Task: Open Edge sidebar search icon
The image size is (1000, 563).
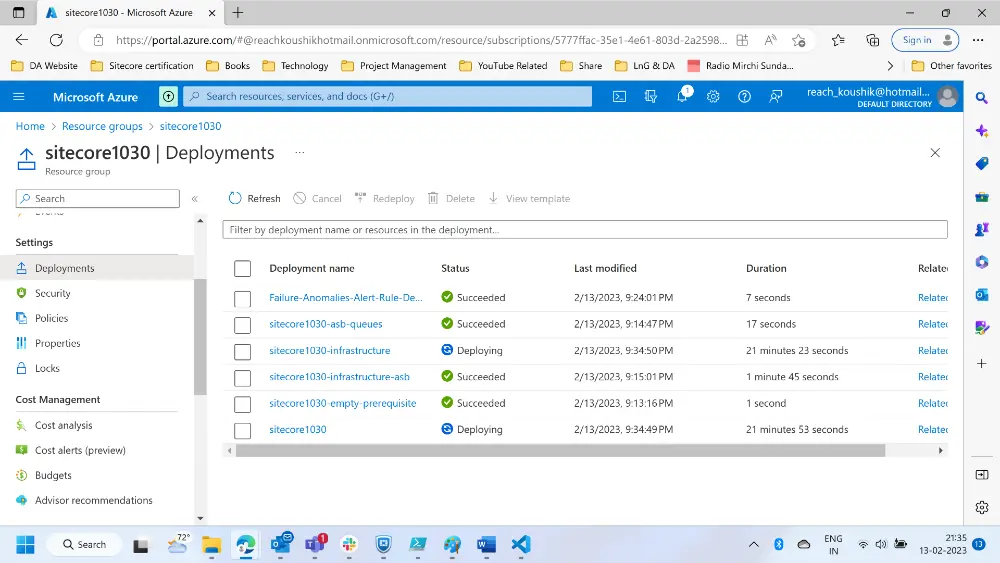Action: coord(982,98)
